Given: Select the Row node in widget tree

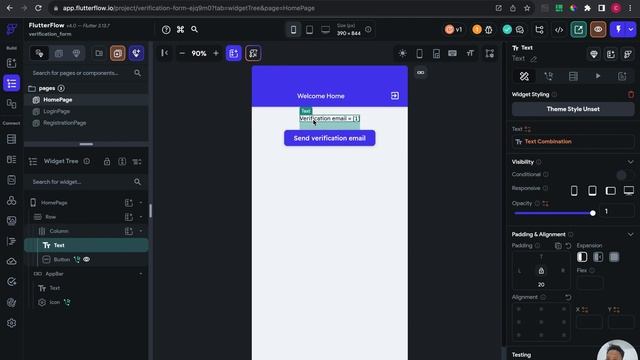Looking at the screenshot, I should 51,217.
